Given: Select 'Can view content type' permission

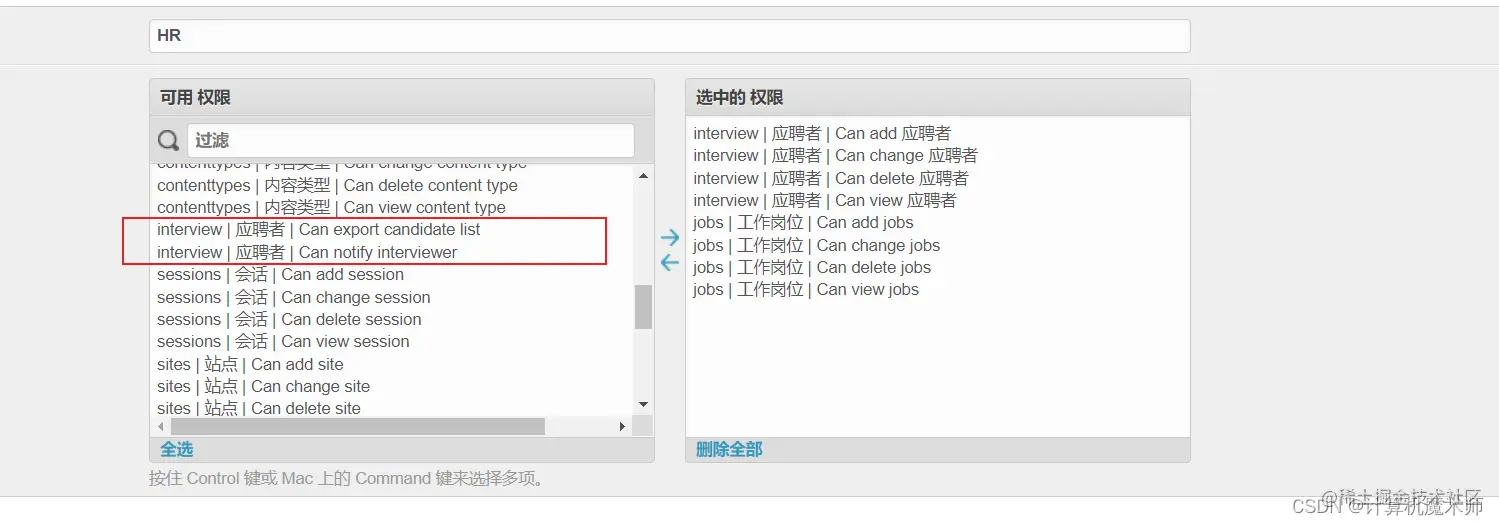Looking at the screenshot, I should 331,207.
